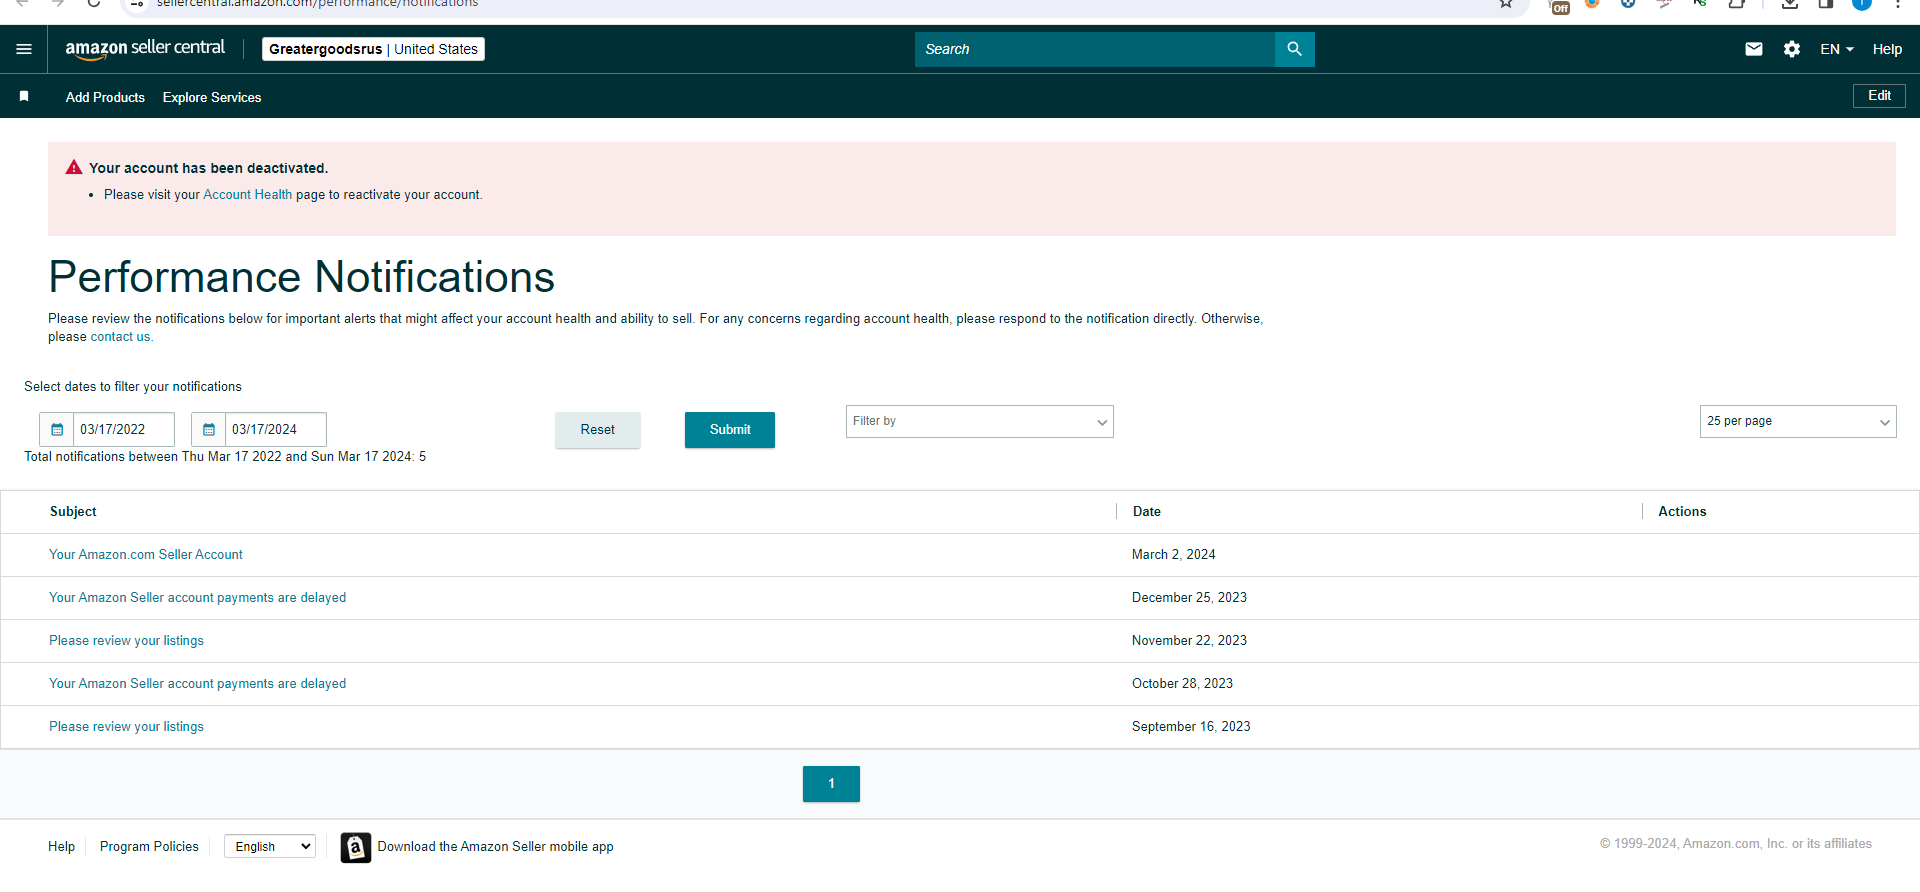Expand the Filter by dropdown
1920x892 pixels.
(980, 421)
